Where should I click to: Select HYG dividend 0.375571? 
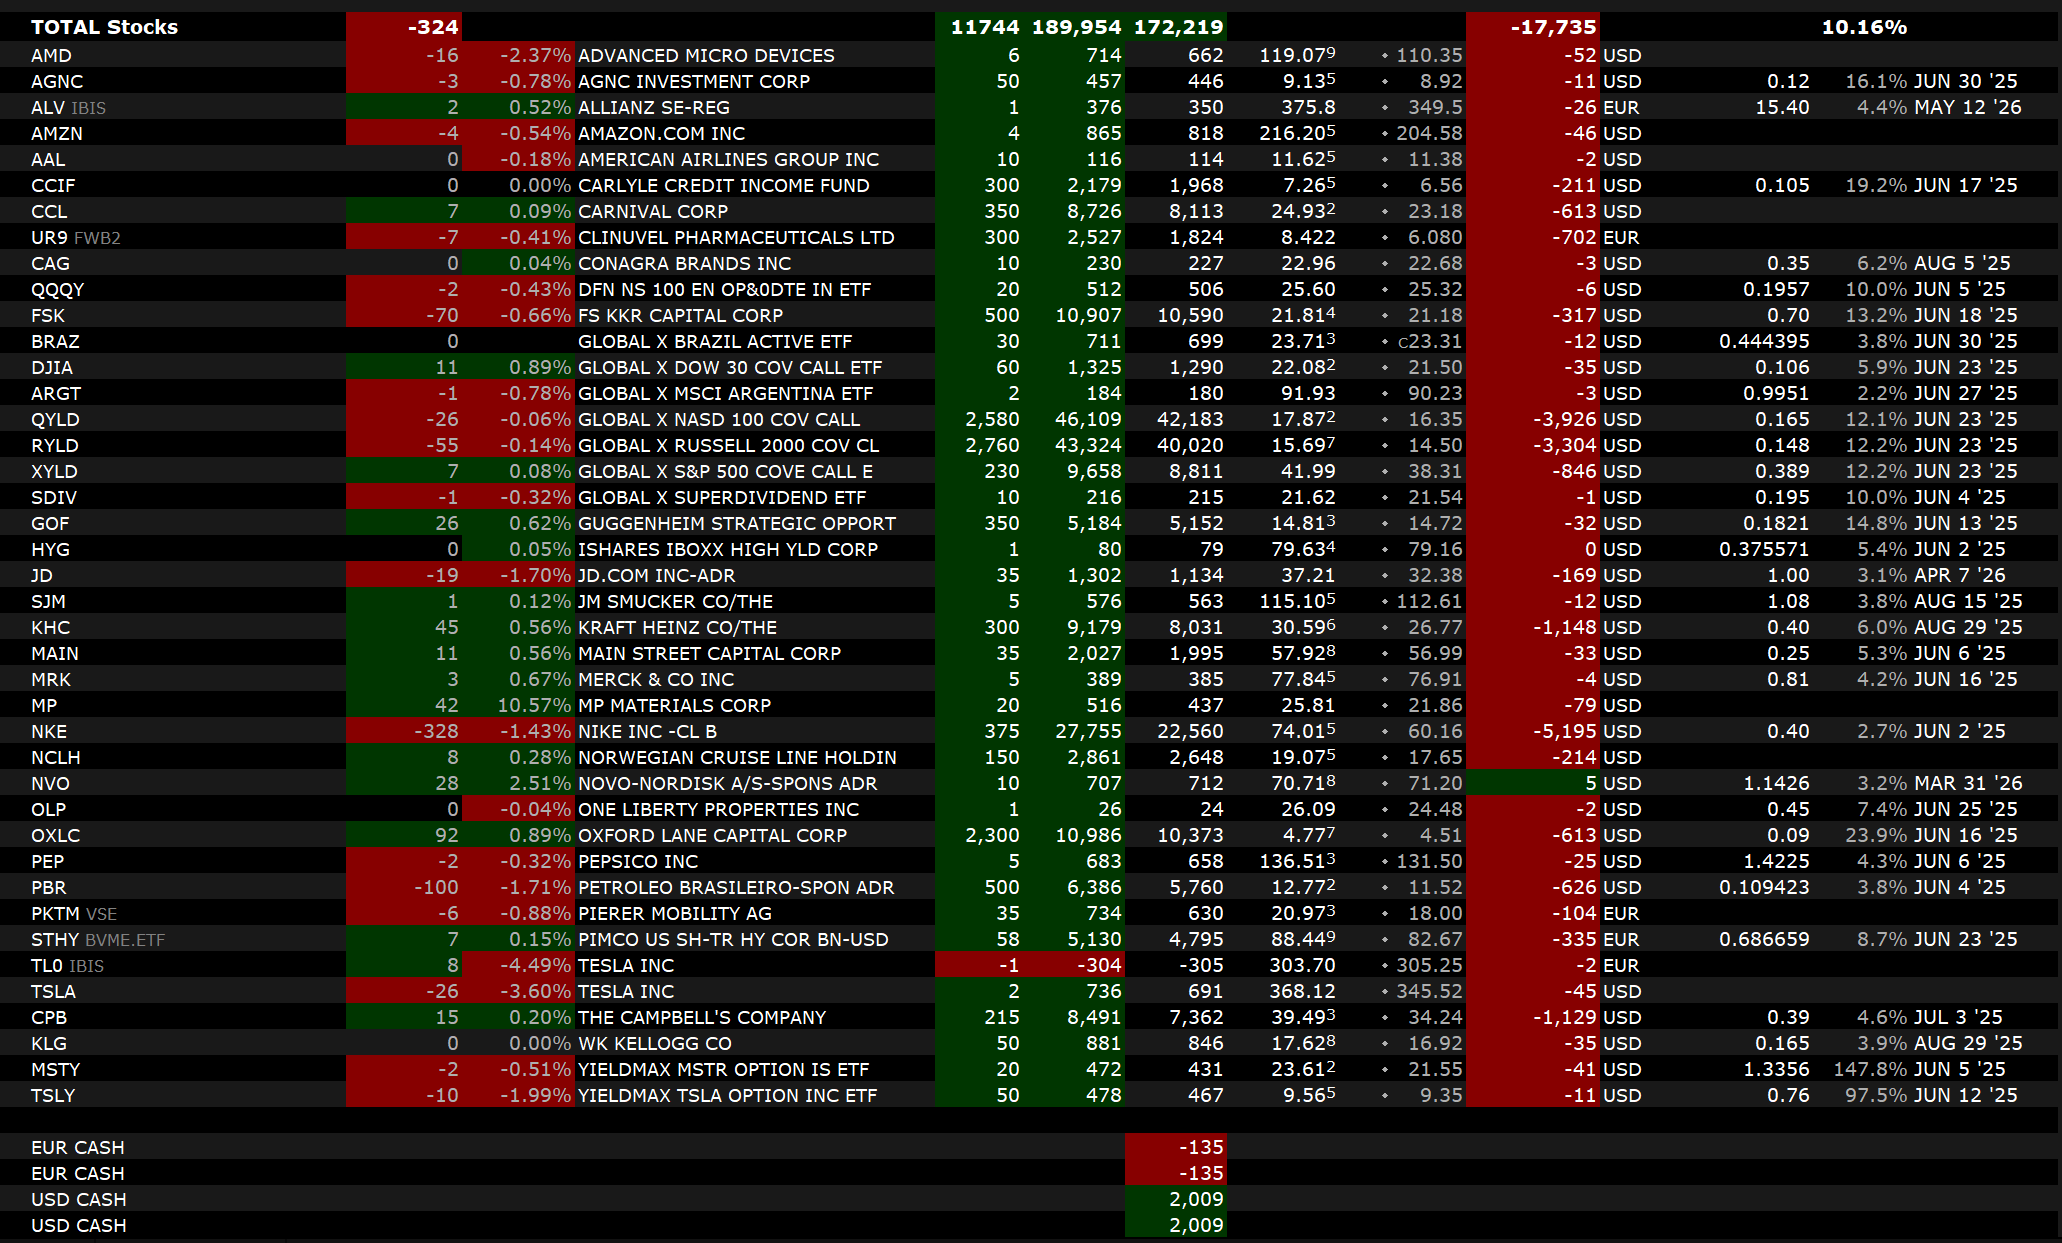tap(1764, 549)
